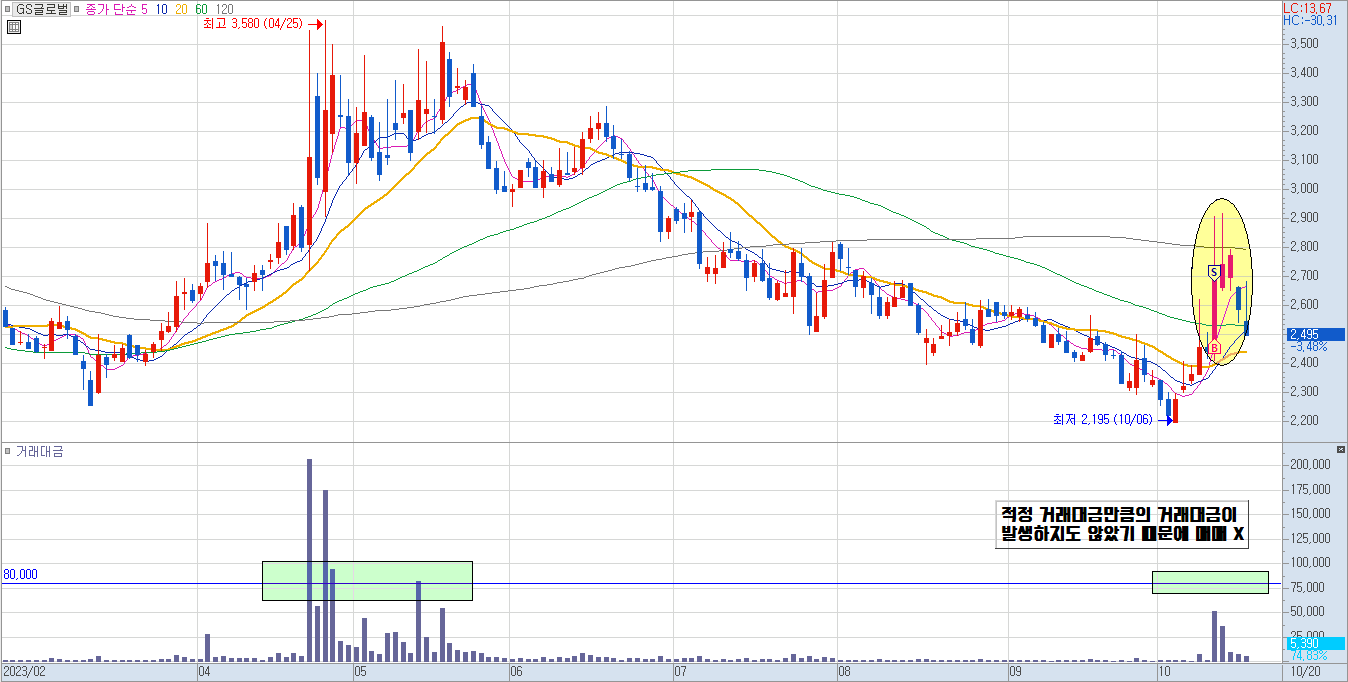Click the 80,000 horizontal line label
Screen dimensions: 1348x682
(20, 575)
